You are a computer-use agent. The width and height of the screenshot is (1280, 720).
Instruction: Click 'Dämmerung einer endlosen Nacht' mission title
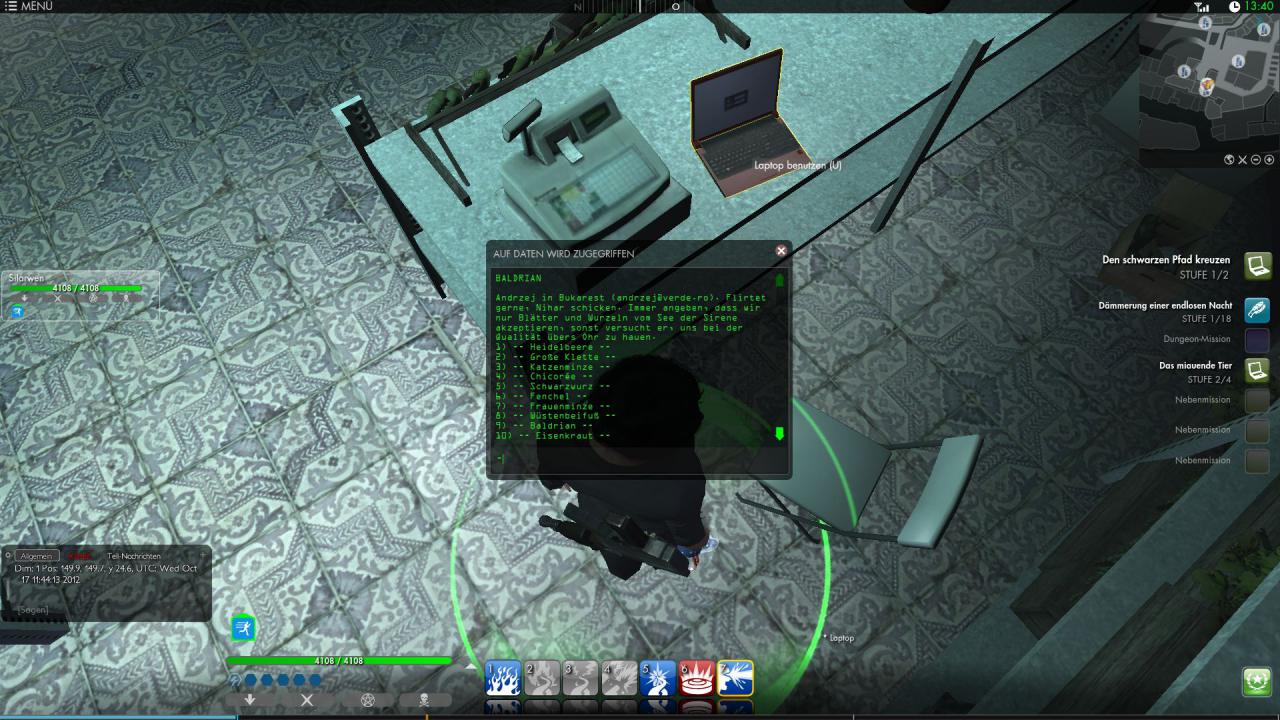point(1165,305)
